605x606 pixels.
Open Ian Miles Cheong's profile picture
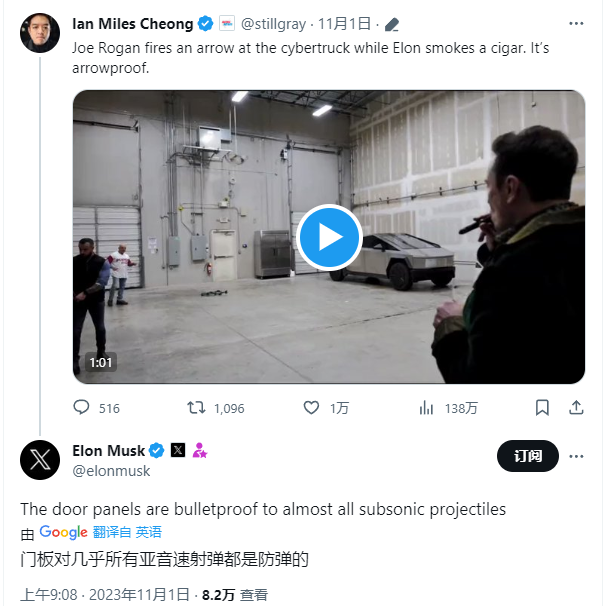[x=40, y=34]
